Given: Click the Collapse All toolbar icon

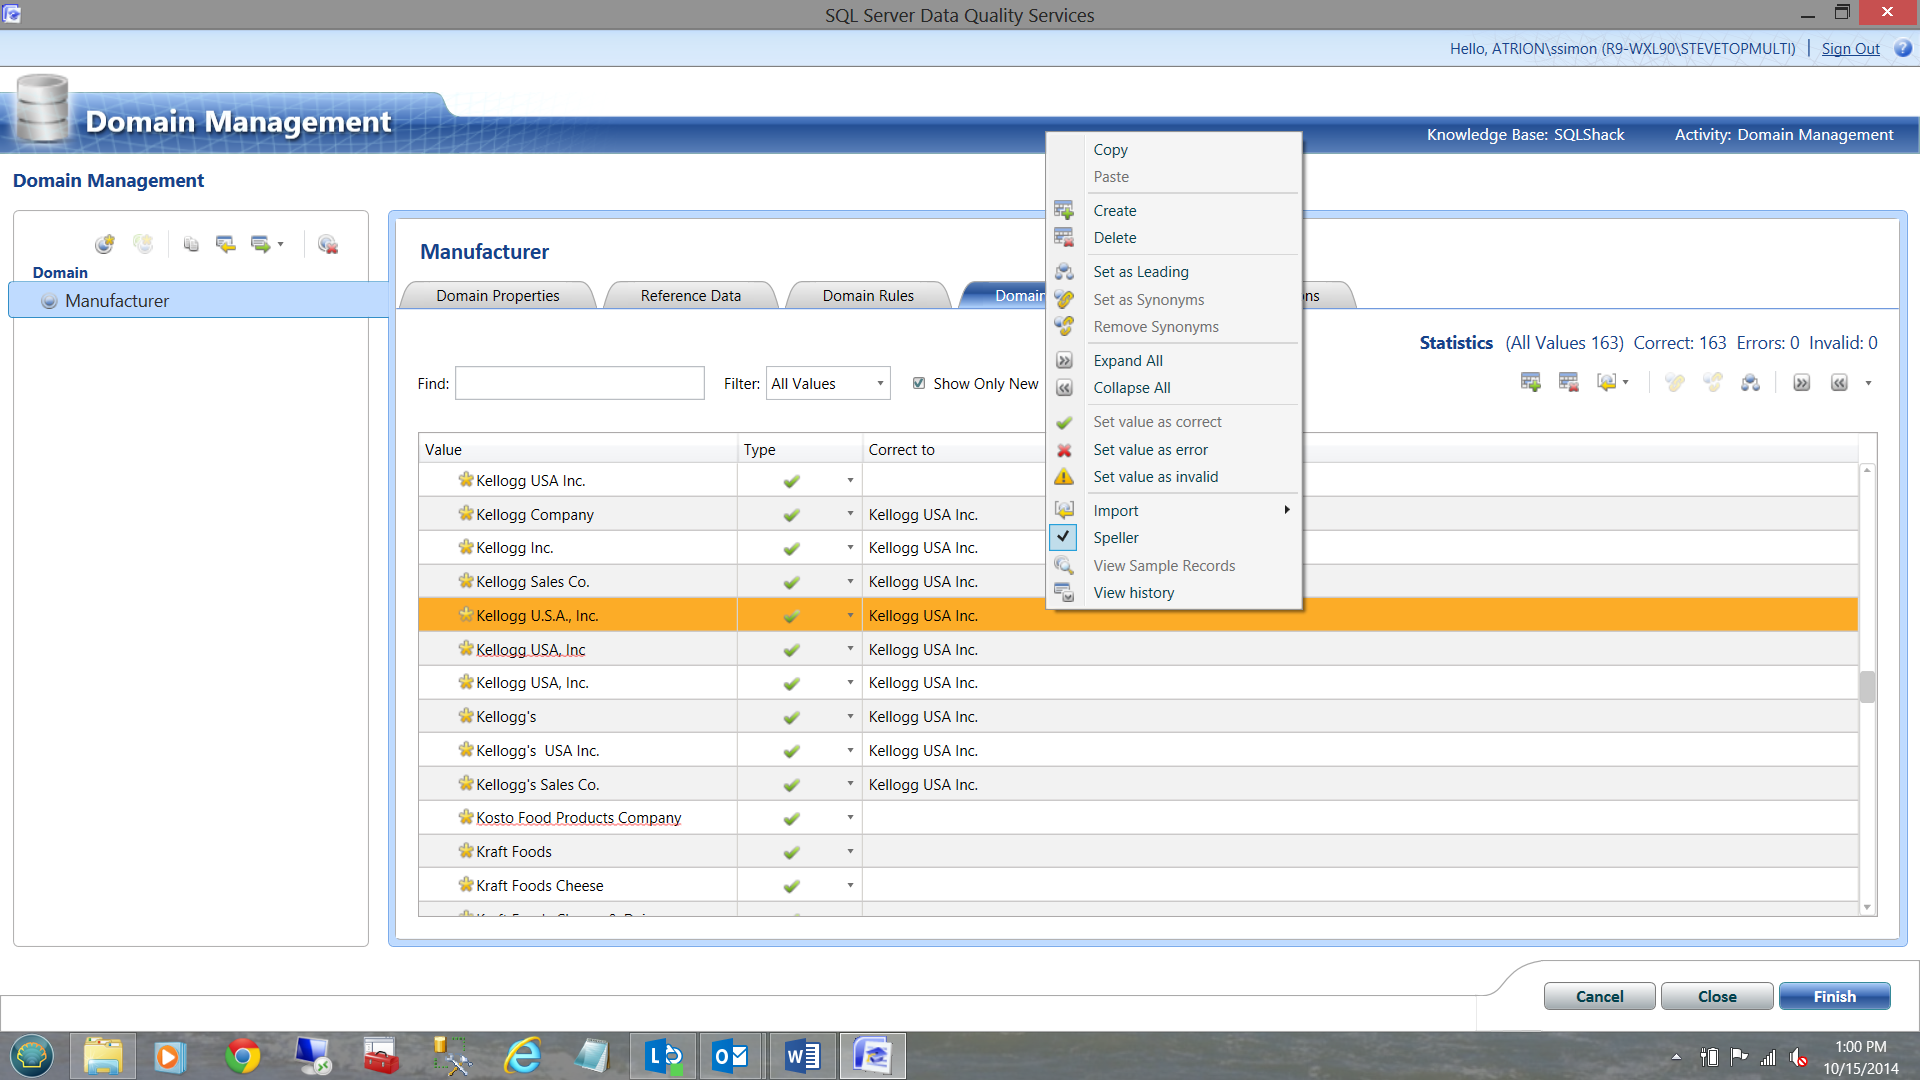Looking at the screenshot, I should point(1839,383).
